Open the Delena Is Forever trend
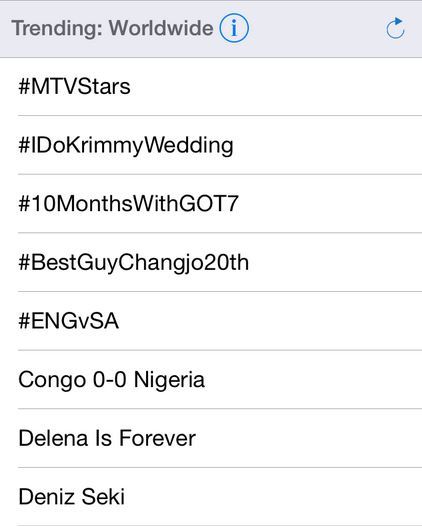 (x=211, y=438)
